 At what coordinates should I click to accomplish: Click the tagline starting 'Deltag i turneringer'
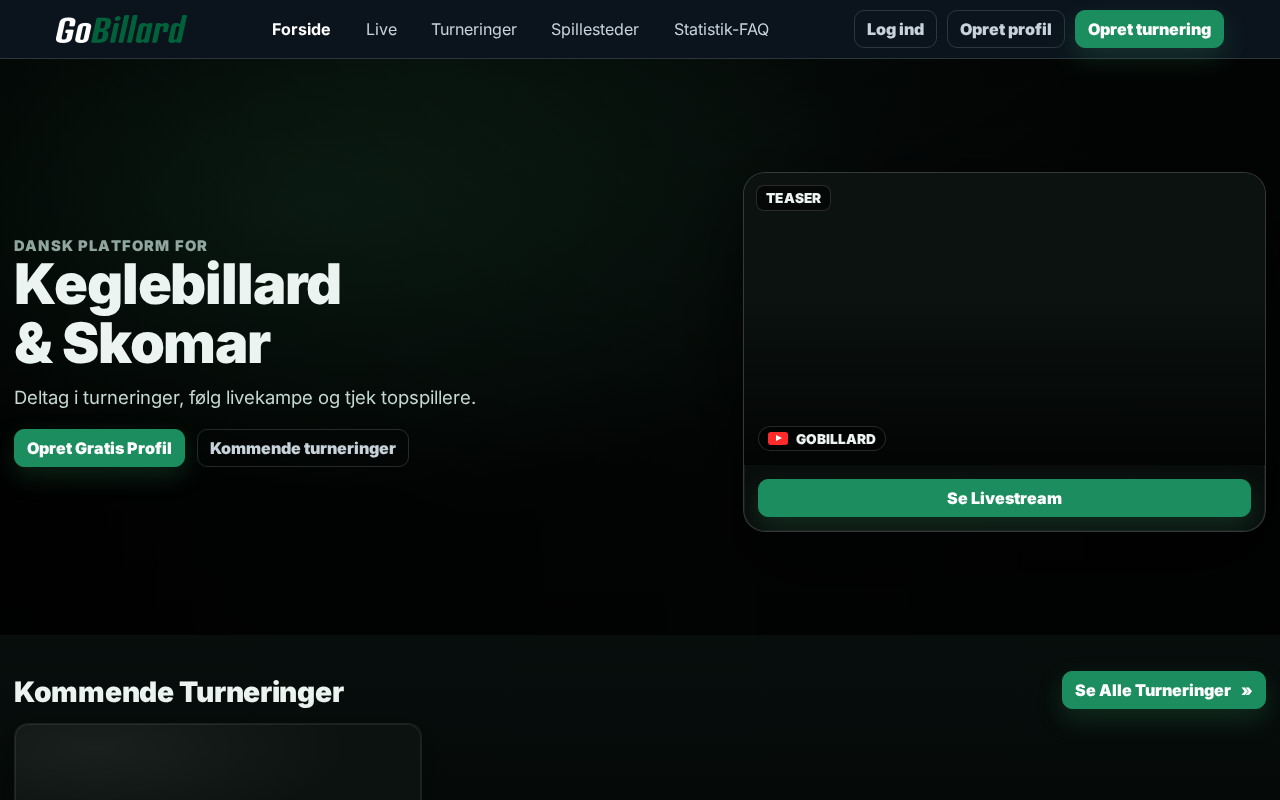click(x=245, y=398)
